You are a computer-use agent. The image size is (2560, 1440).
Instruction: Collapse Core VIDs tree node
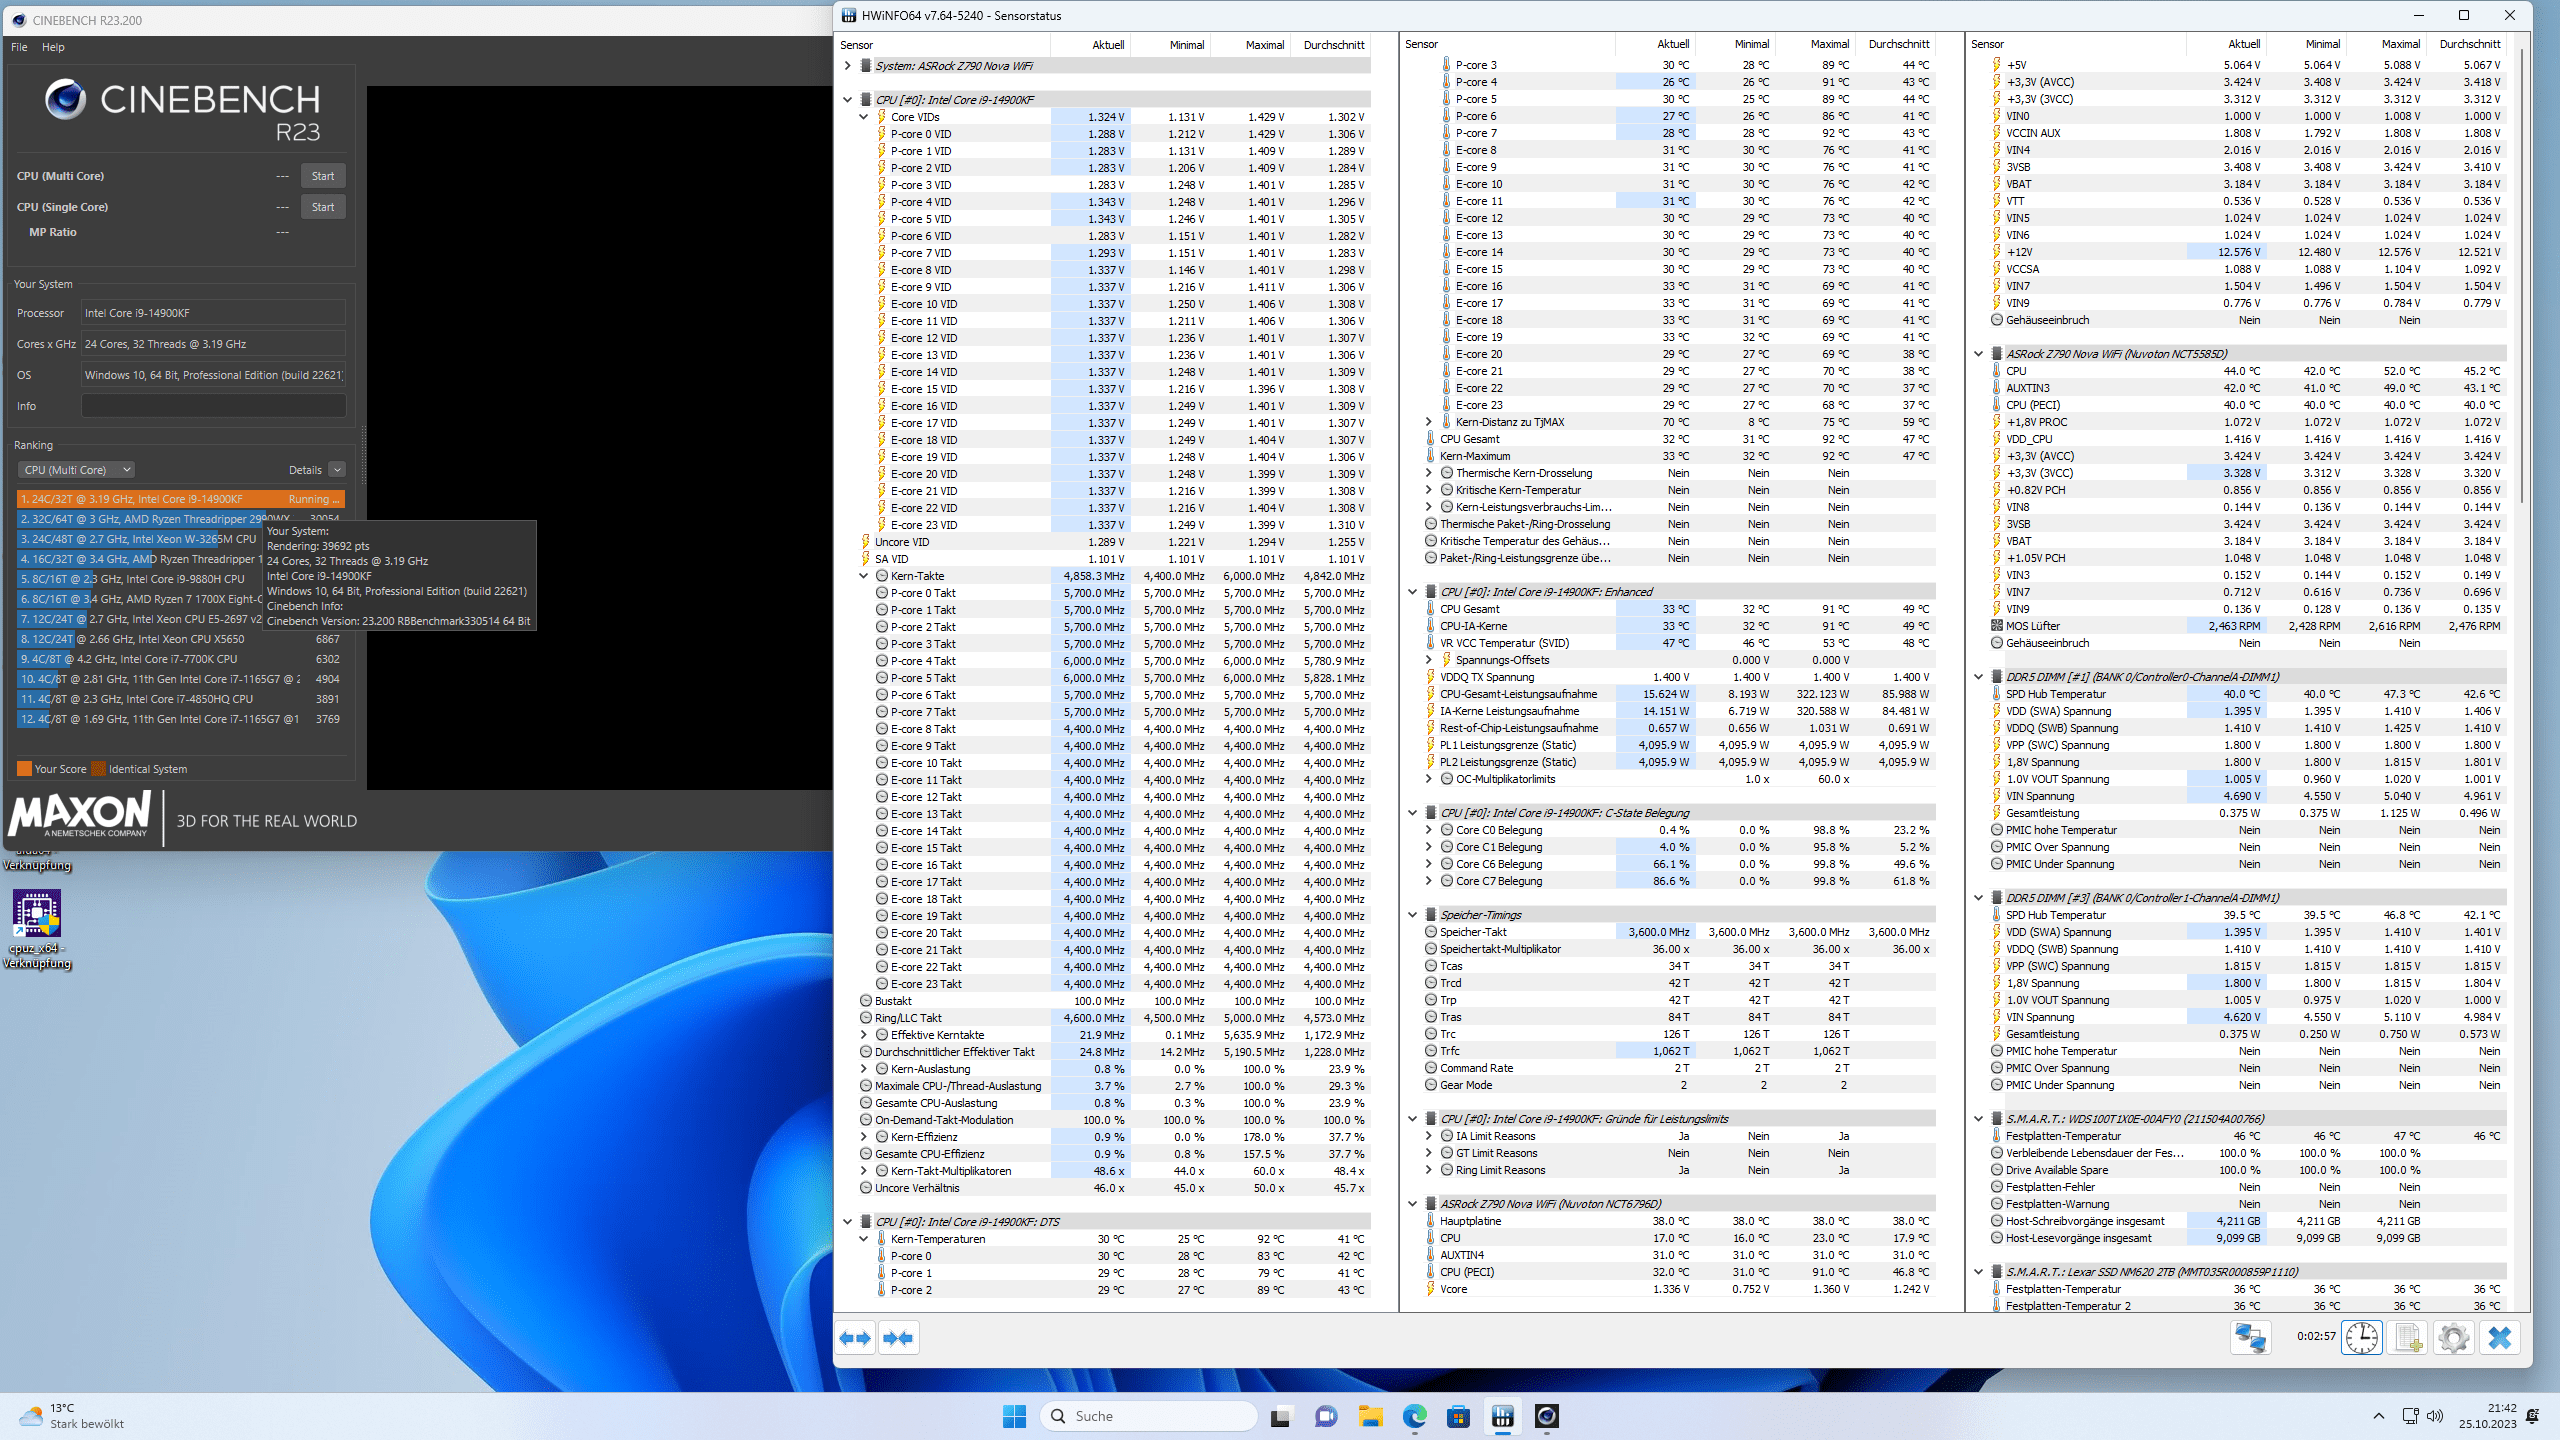864,117
